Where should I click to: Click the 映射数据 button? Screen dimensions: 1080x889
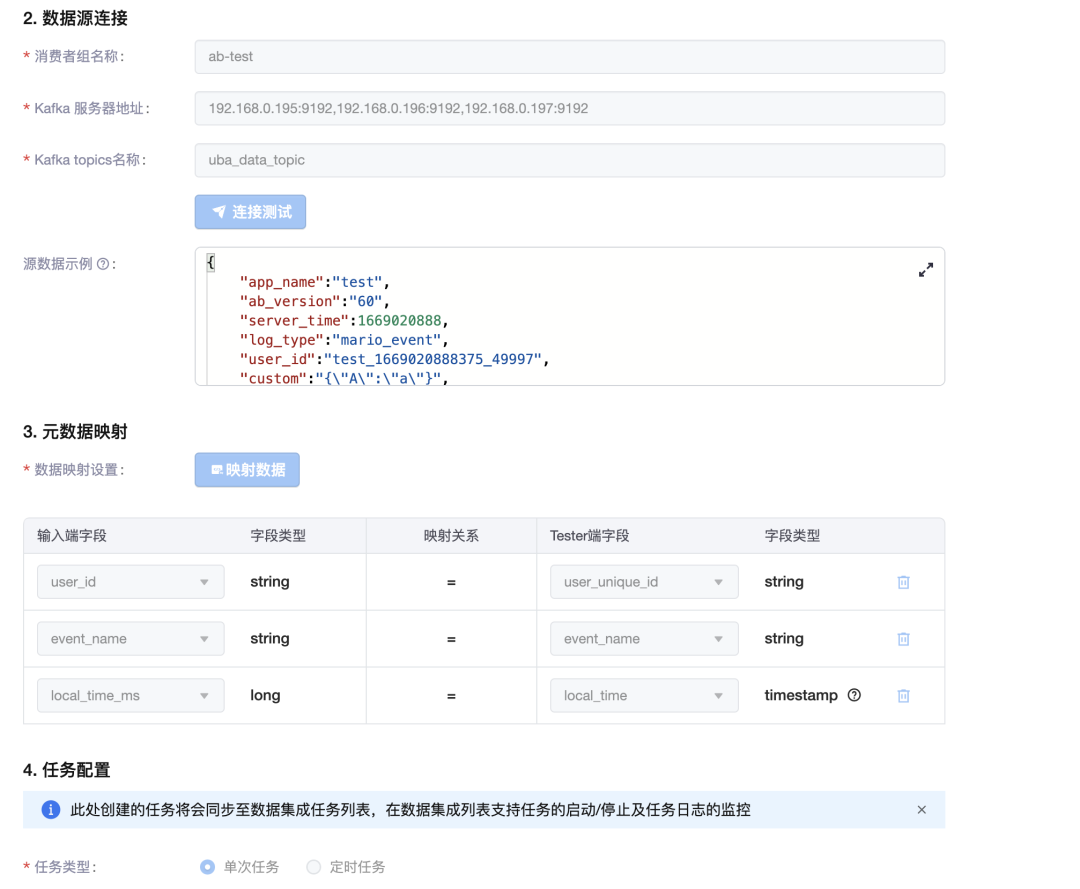247,470
